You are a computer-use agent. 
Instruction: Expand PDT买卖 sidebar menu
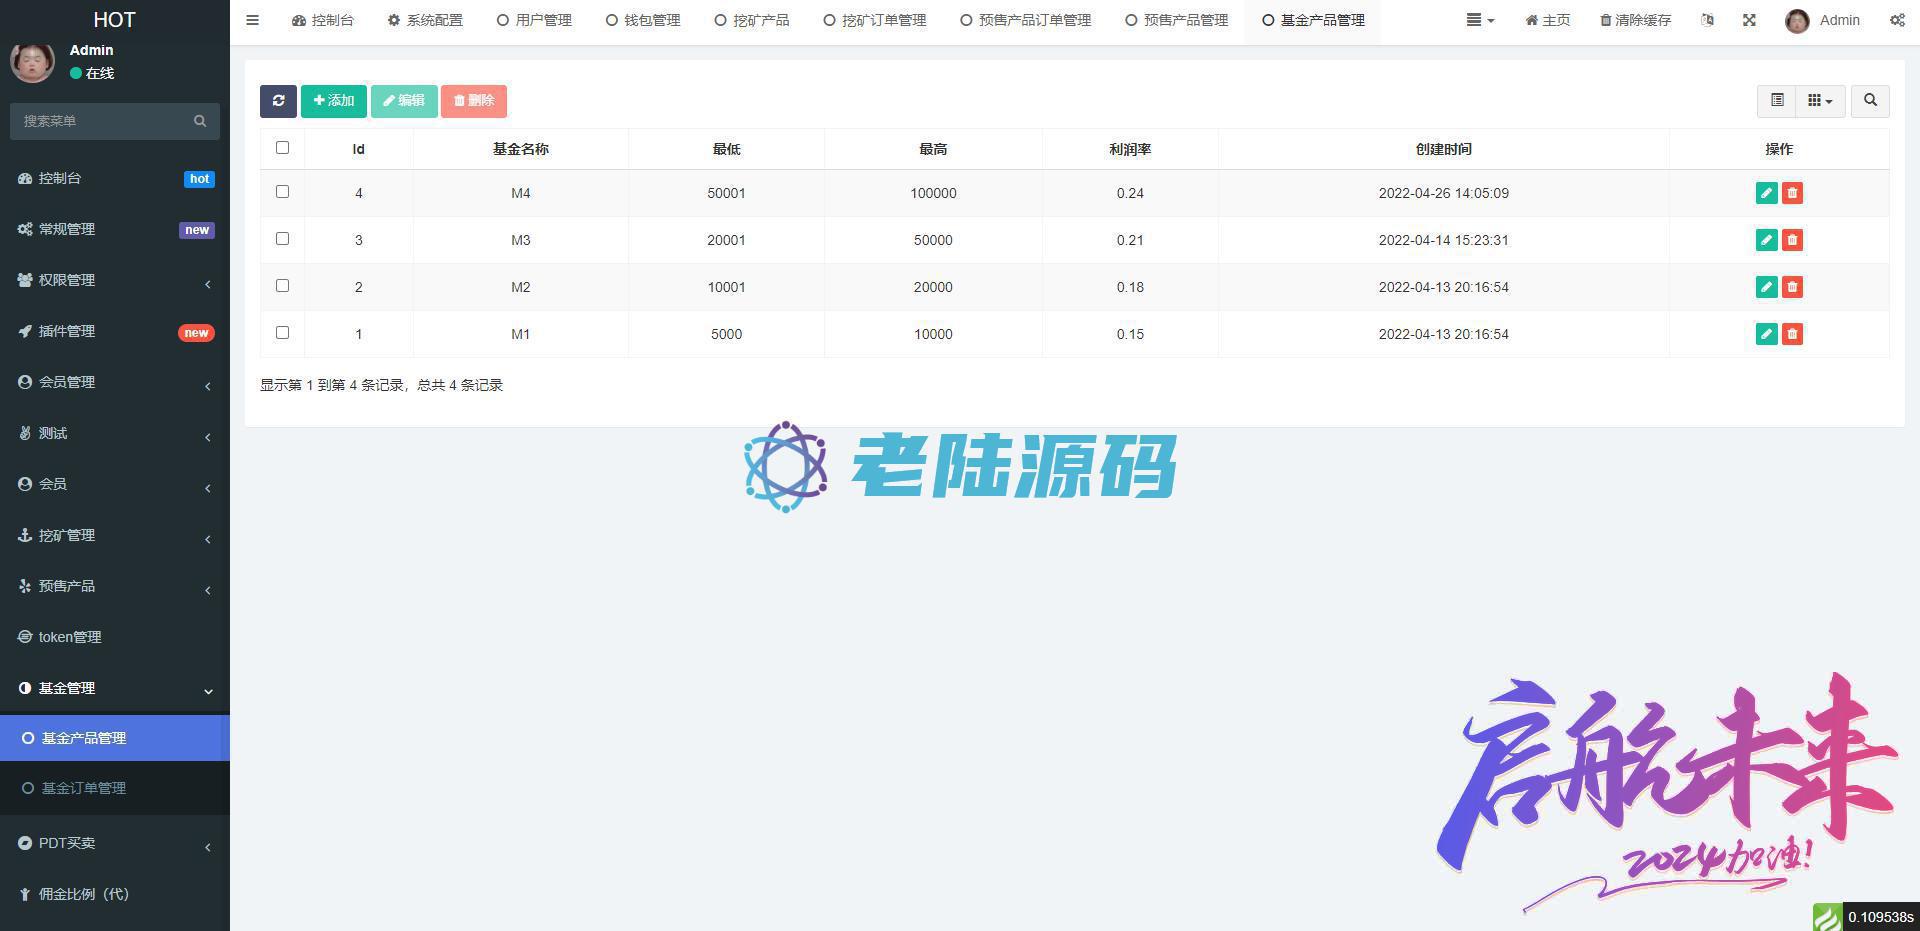[x=115, y=843]
